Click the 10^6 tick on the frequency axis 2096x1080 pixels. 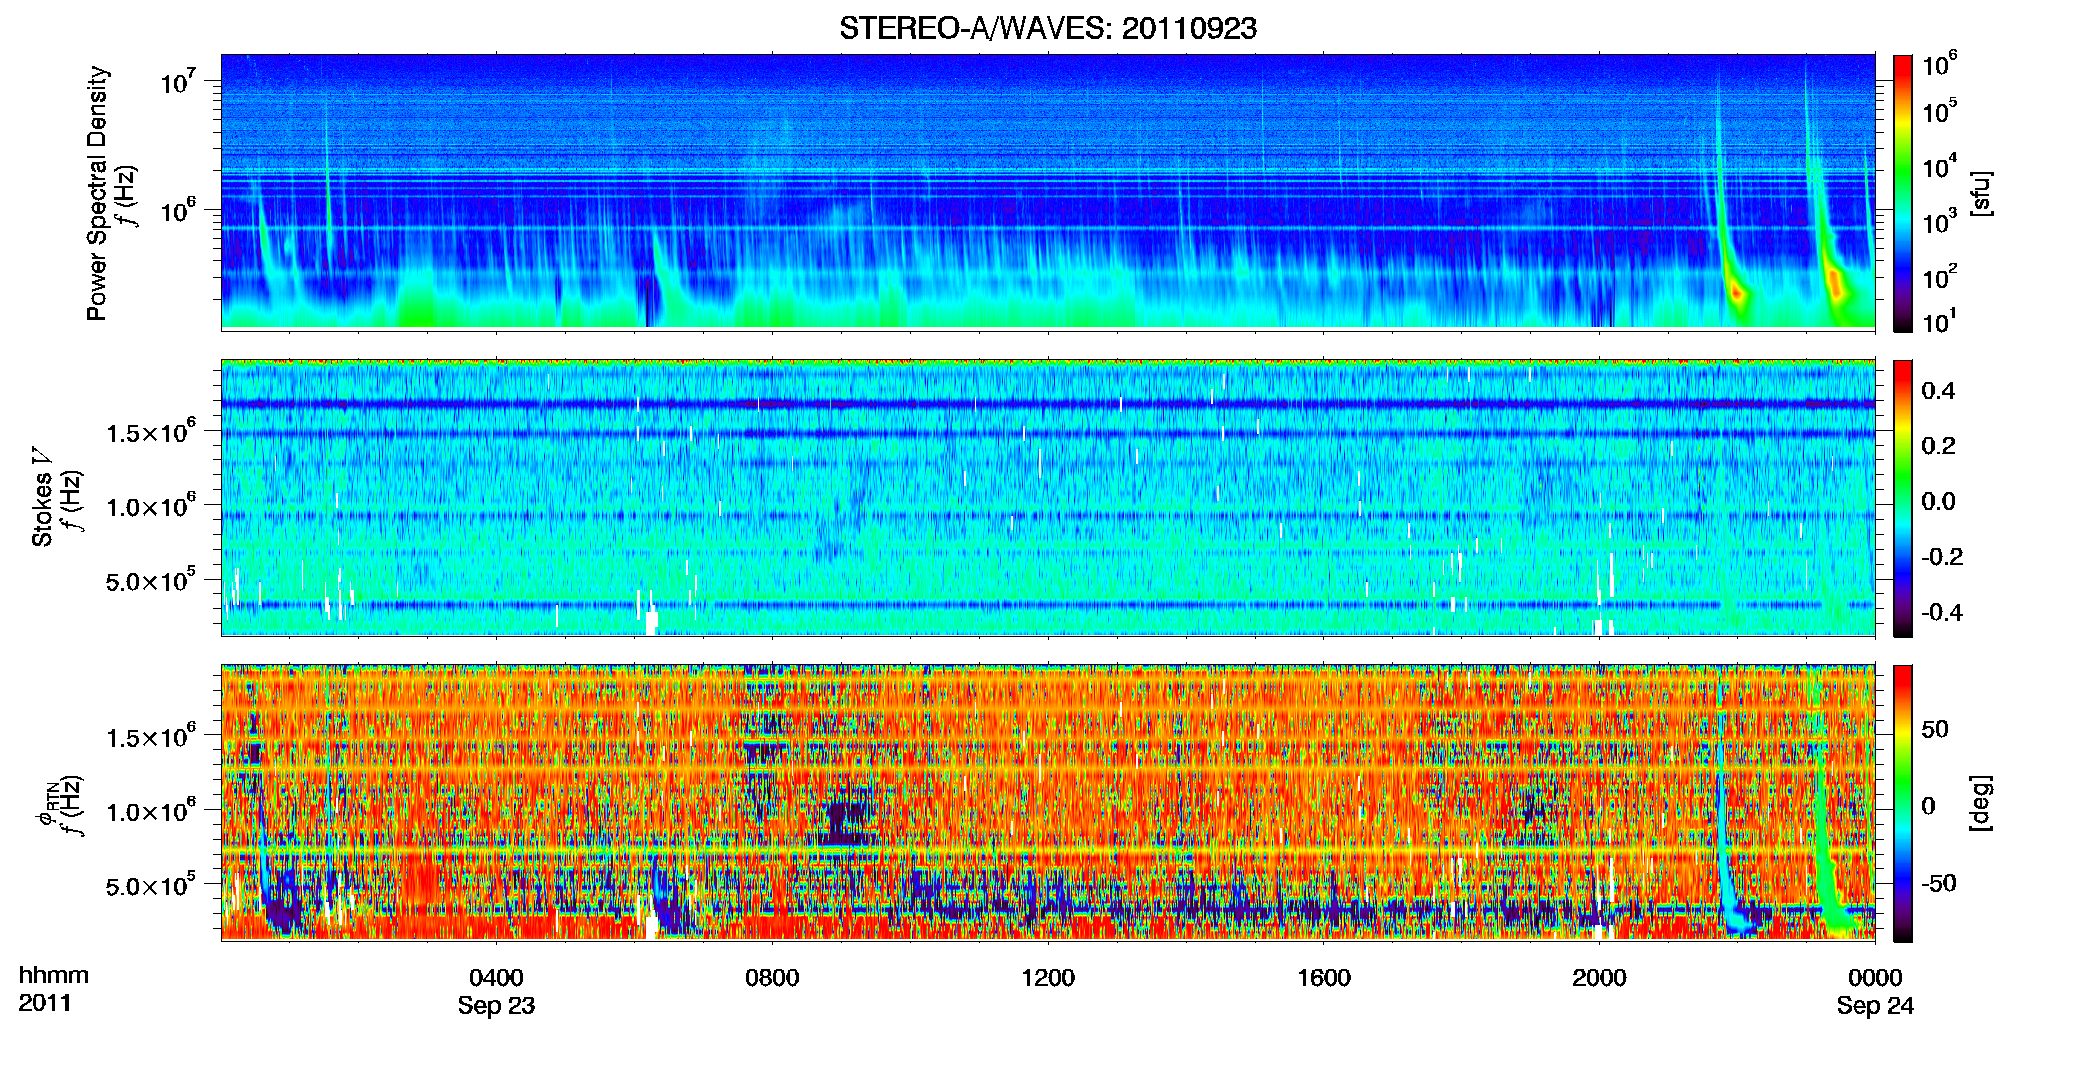177,210
